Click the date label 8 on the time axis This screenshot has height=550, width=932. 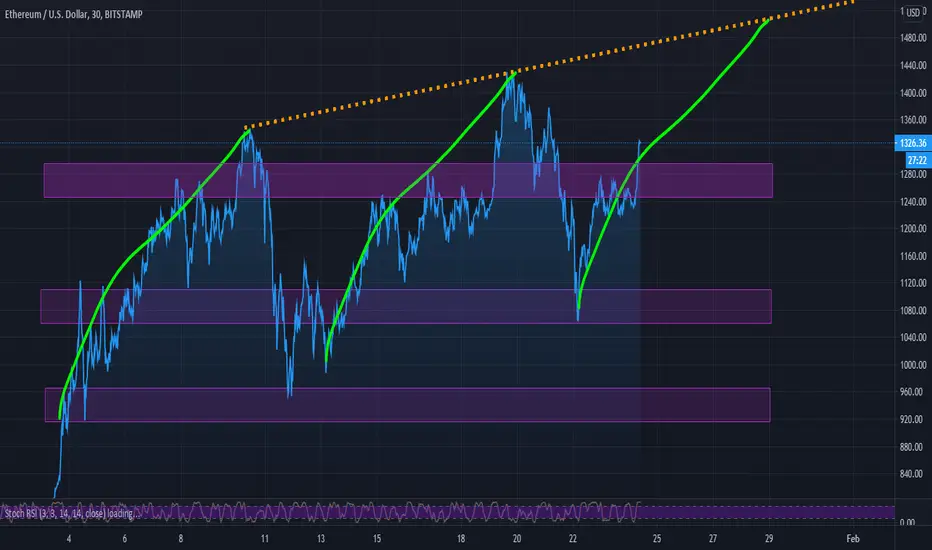[181, 539]
